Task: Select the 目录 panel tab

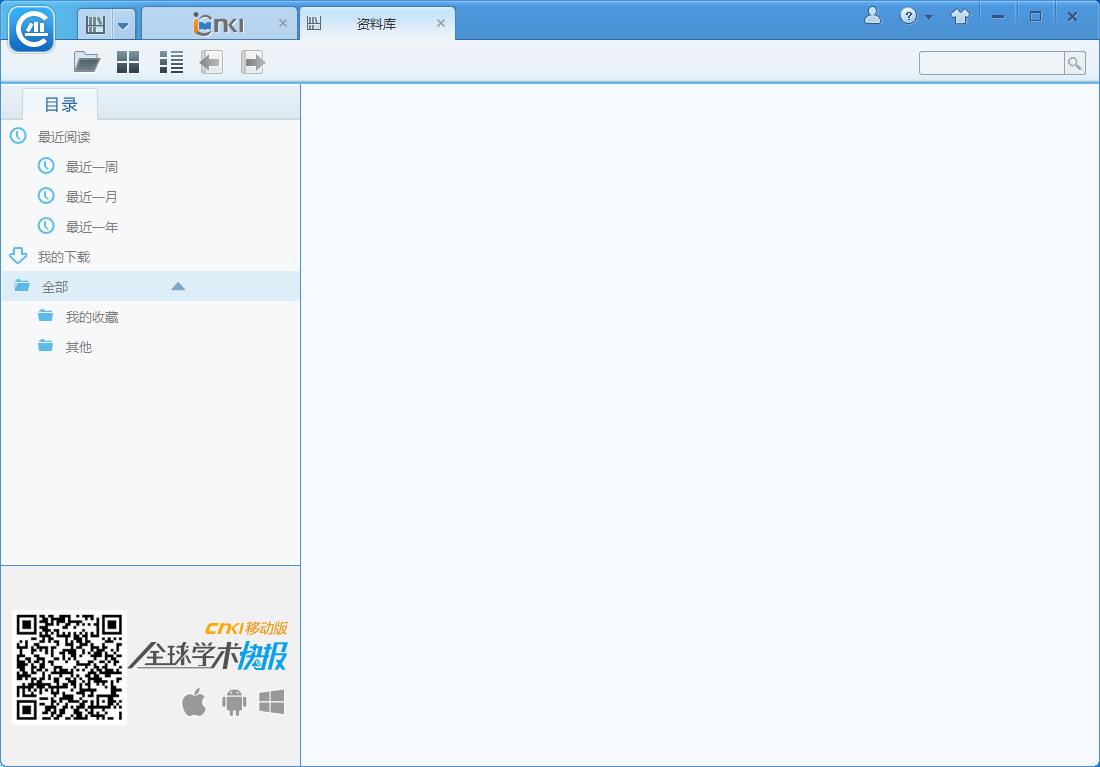Action: 60,105
